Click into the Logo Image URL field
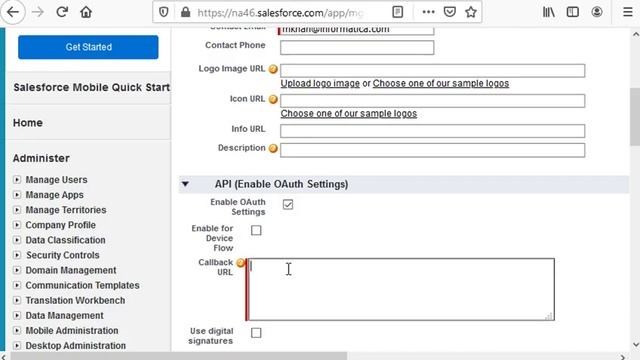This screenshot has height=360, width=640. click(432, 70)
